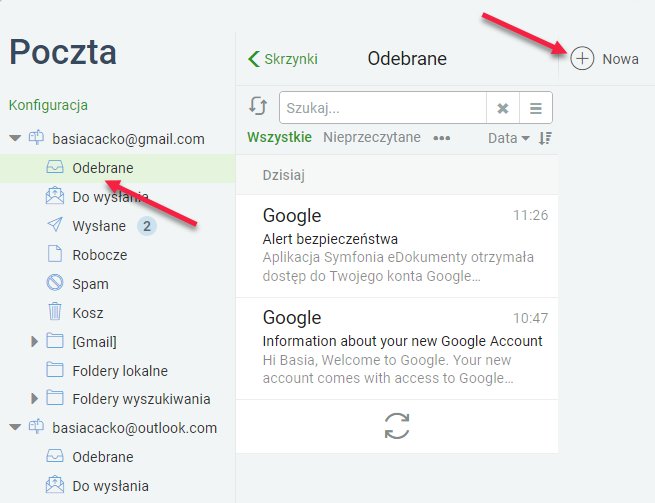Click the Wysłane paper plane icon
The width and height of the screenshot is (655, 503).
(x=55, y=225)
